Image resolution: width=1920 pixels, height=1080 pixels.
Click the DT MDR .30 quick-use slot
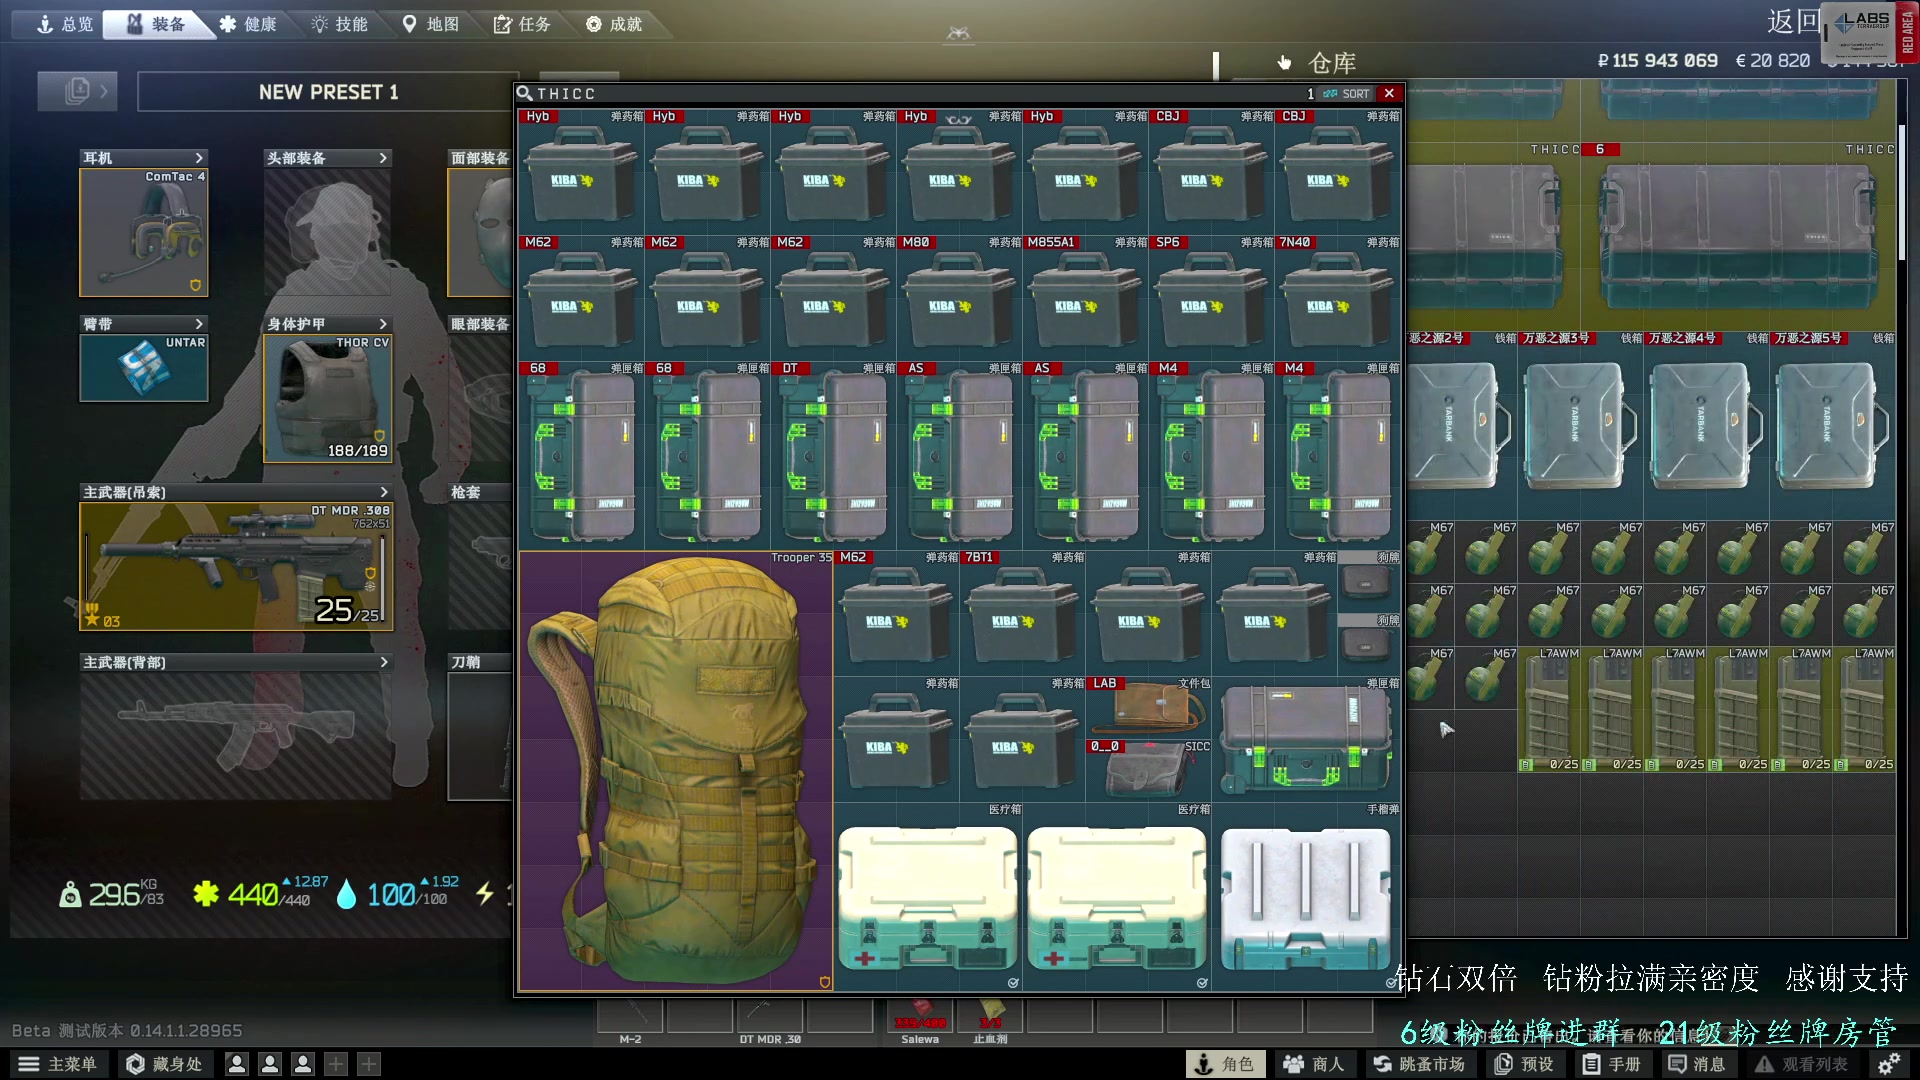tap(770, 1015)
